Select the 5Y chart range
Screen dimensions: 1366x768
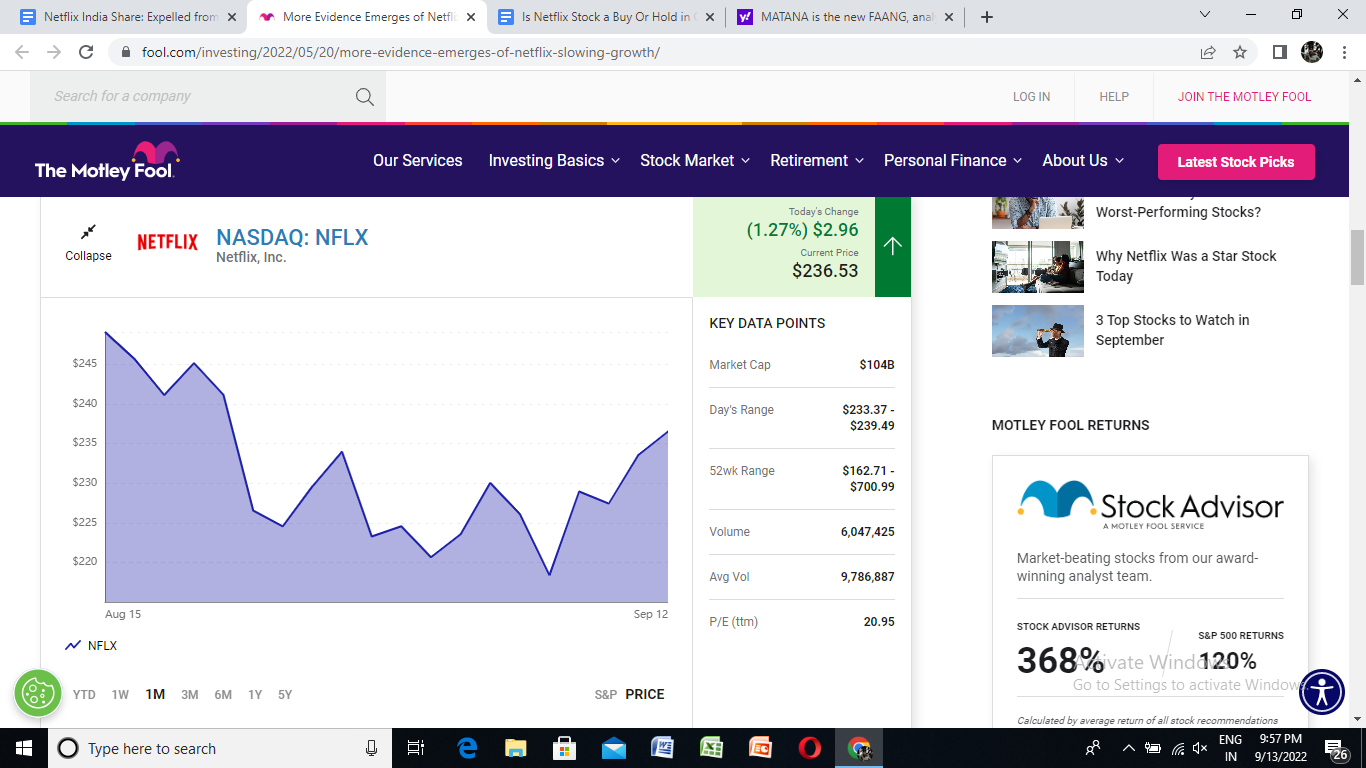[x=285, y=695]
